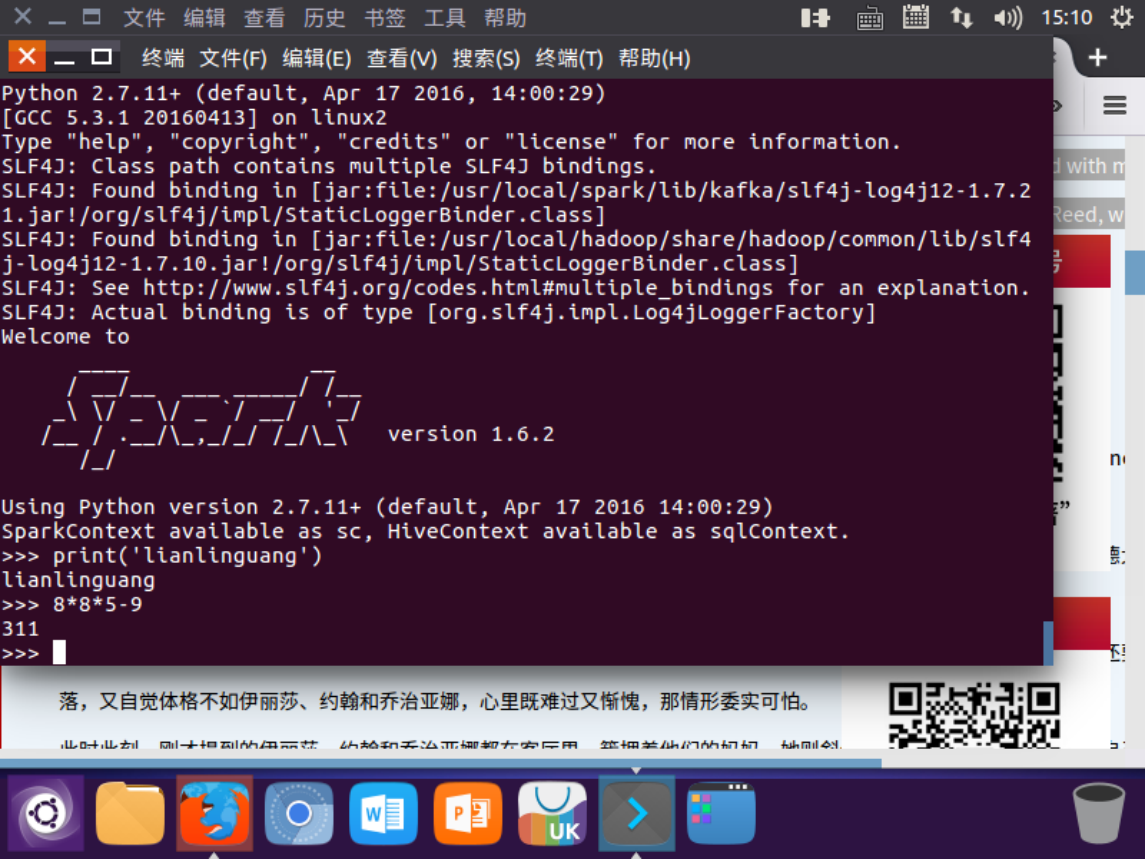Open the file manager folder icon

click(130, 813)
